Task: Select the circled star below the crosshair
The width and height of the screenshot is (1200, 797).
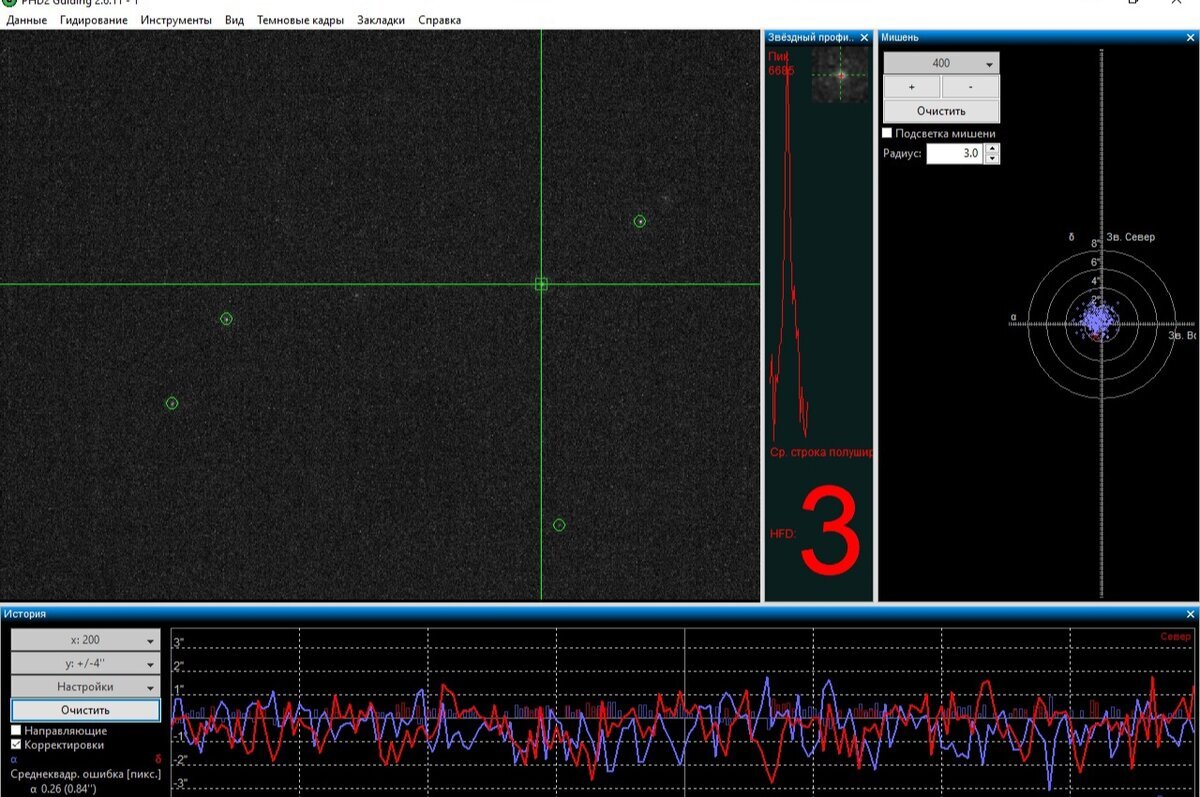Action: coord(559,525)
